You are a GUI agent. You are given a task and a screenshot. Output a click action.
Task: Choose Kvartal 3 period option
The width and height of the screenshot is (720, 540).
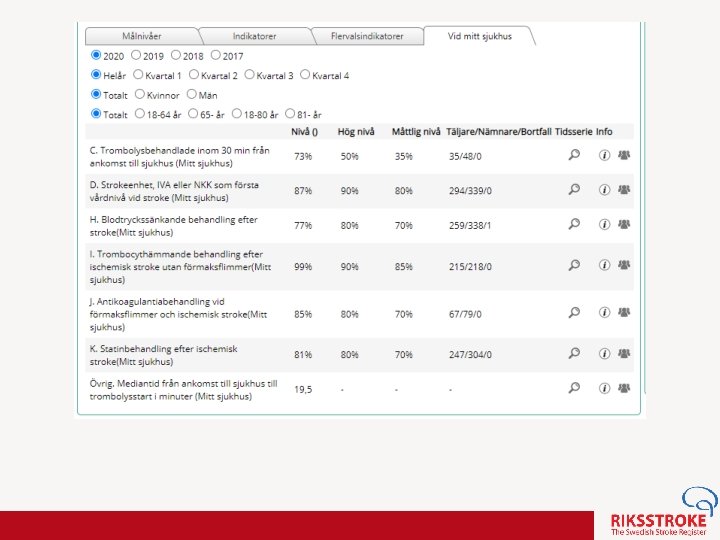249,74
